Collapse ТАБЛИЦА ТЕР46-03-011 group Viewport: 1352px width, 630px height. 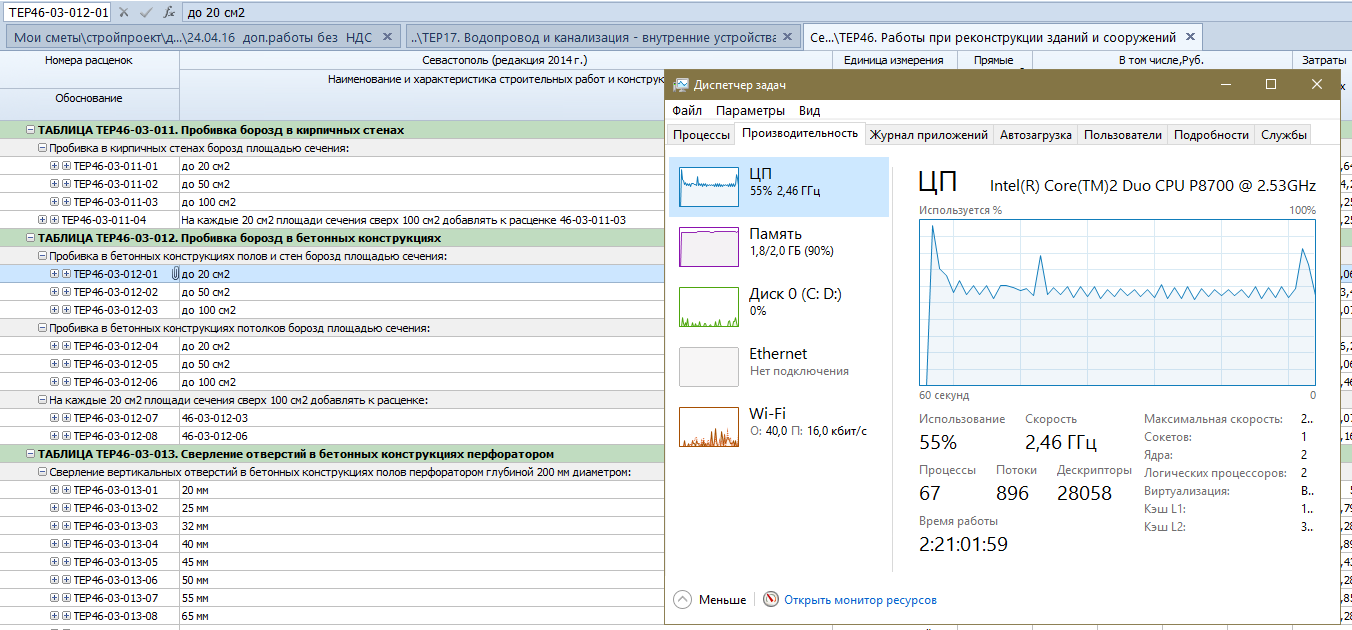[x=30, y=130]
